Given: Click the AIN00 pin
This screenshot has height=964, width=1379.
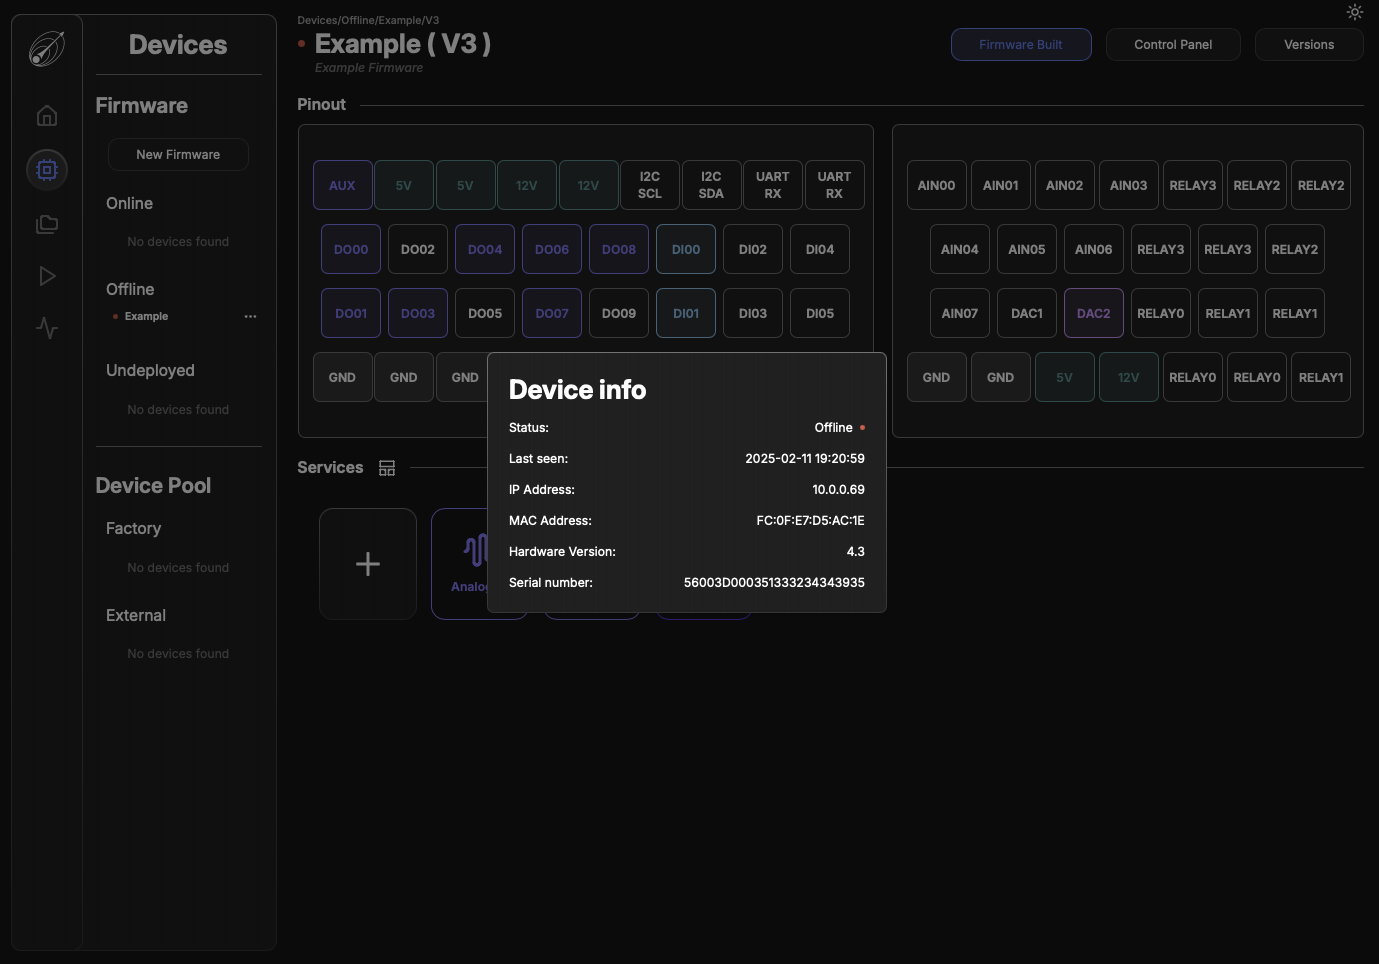Looking at the screenshot, I should (x=936, y=186).
